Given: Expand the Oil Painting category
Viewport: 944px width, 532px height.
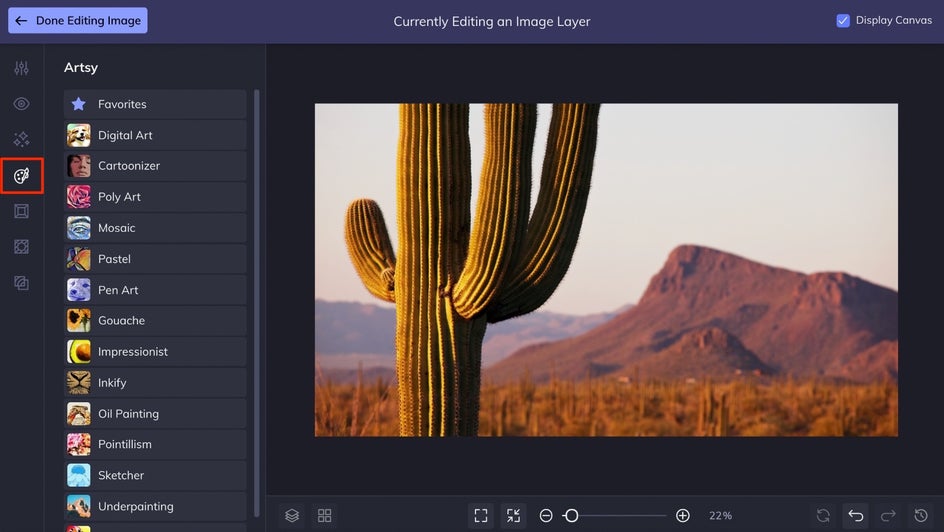Looking at the screenshot, I should [x=155, y=414].
